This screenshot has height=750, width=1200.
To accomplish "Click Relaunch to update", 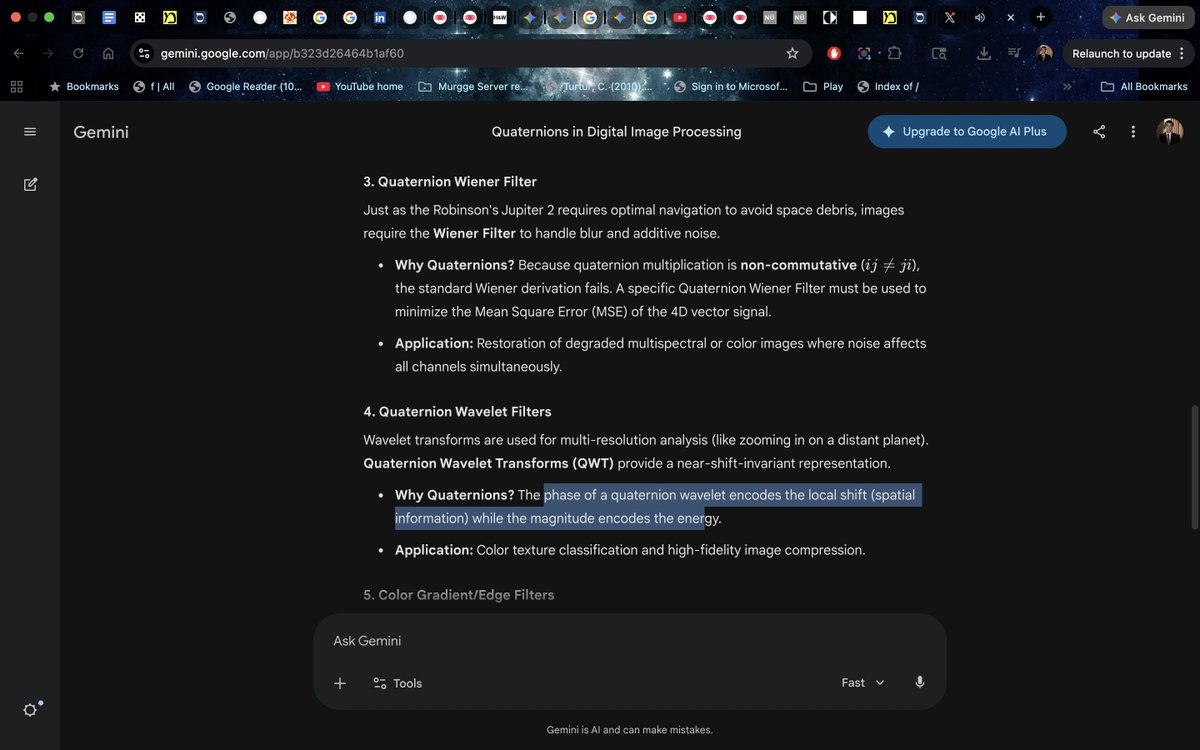I will [1121, 54].
